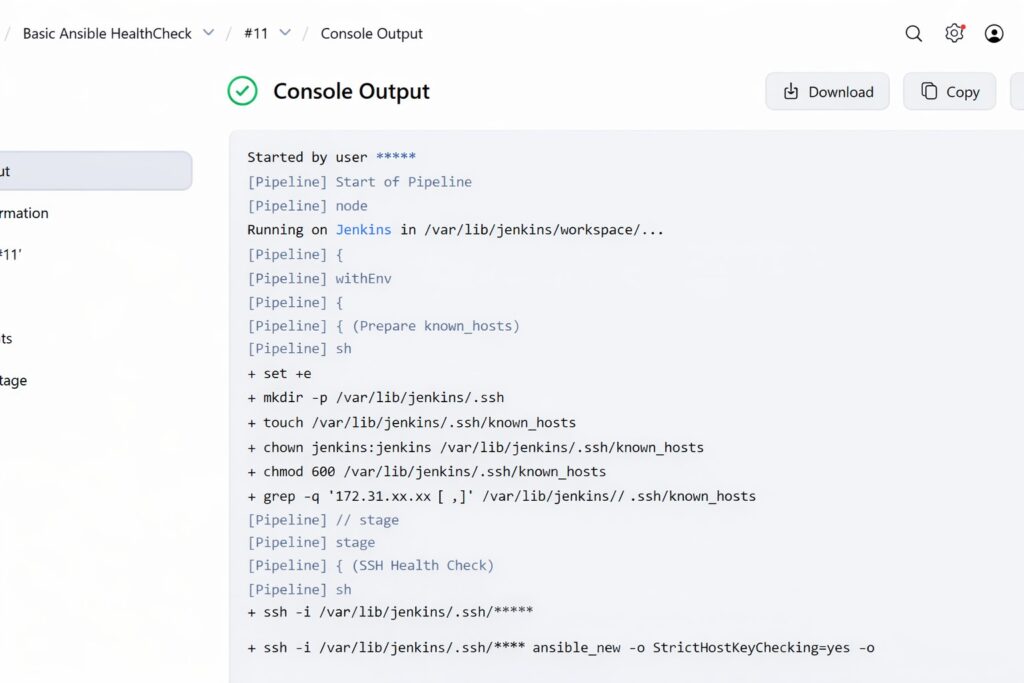Open the Basic Ansible HealthCheck breadcrumb link
Screen dimensions: 1024x683
(107, 34)
